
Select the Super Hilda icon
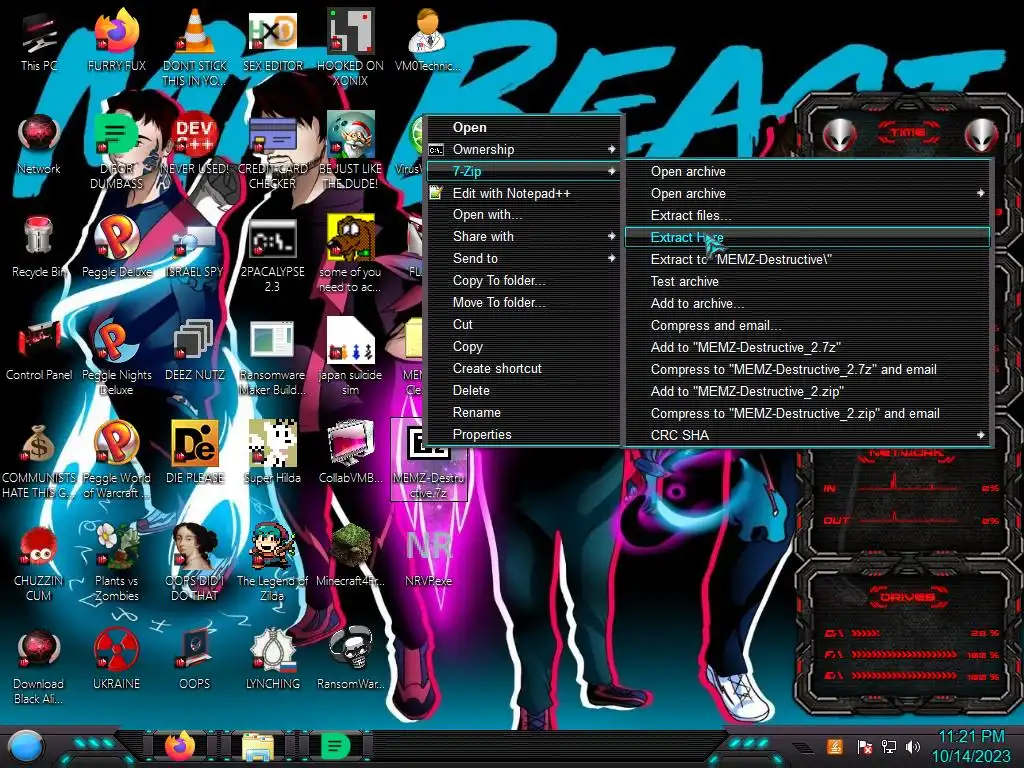click(x=272, y=454)
